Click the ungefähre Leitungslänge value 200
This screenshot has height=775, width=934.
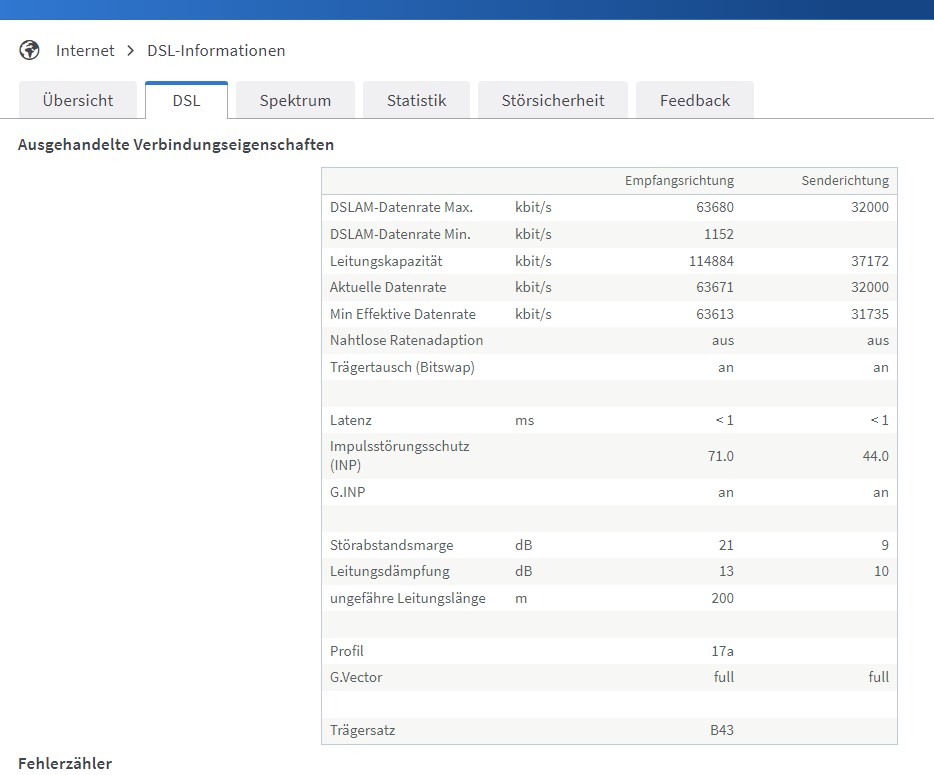coord(721,598)
